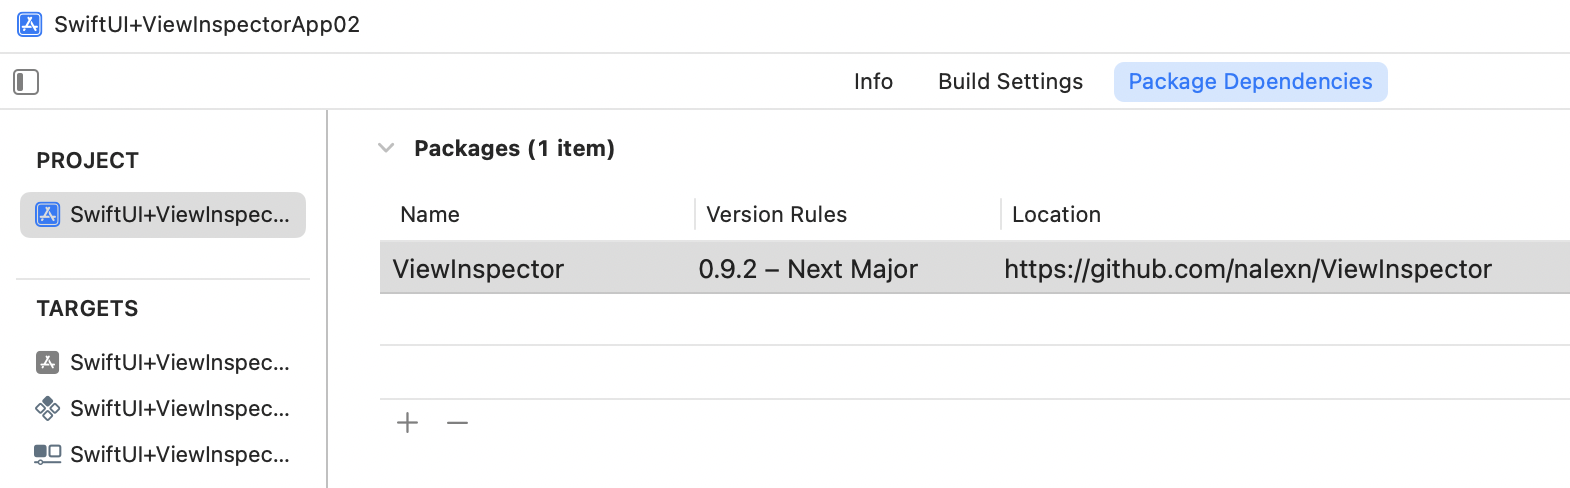Open the Info tab
The height and width of the screenshot is (488, 1570).
pyautogui.click(x=873, y=82)
